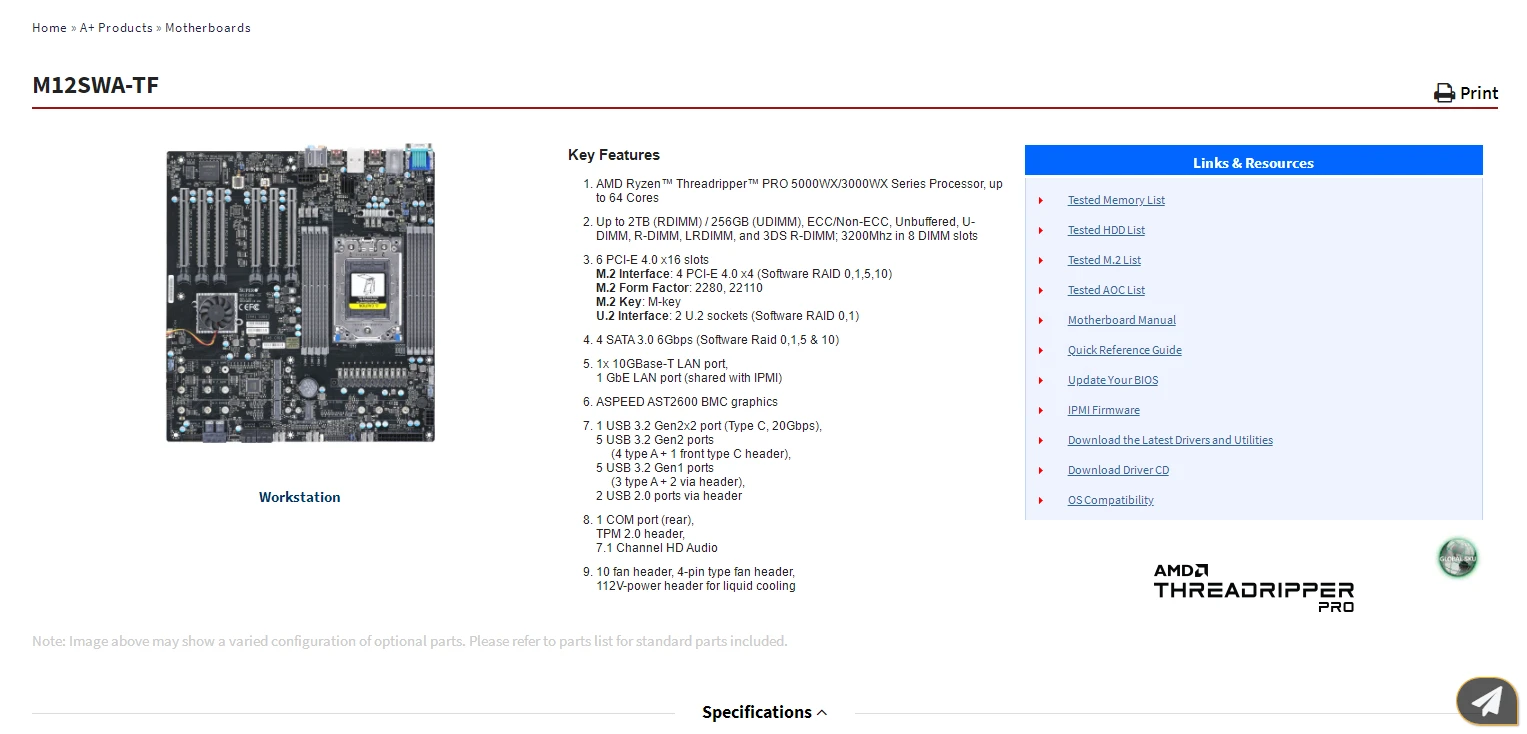Open the Update Your BIOS link

[1113, 380]
